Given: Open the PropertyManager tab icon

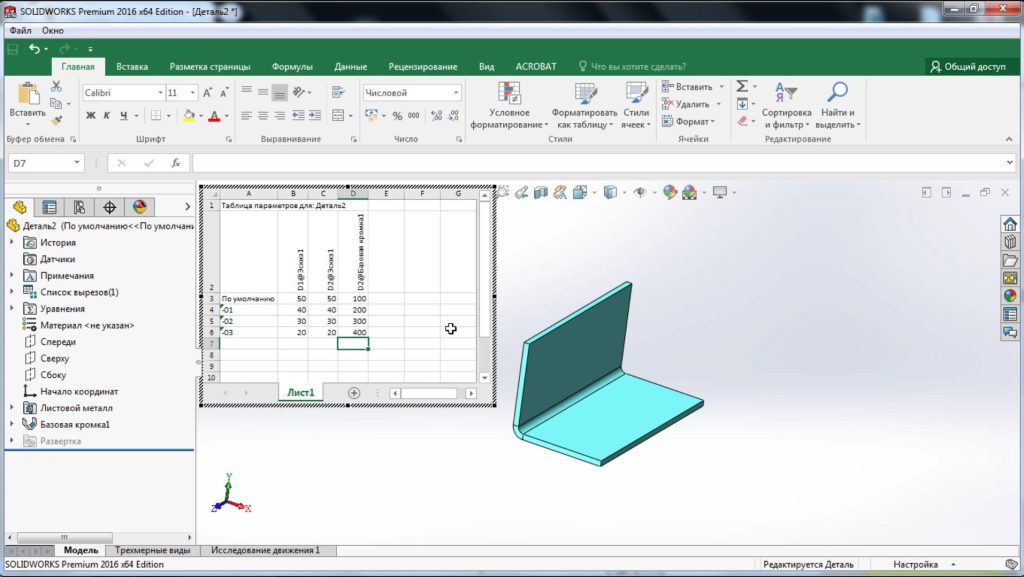Looking at the screenshot, I should 49,208.
